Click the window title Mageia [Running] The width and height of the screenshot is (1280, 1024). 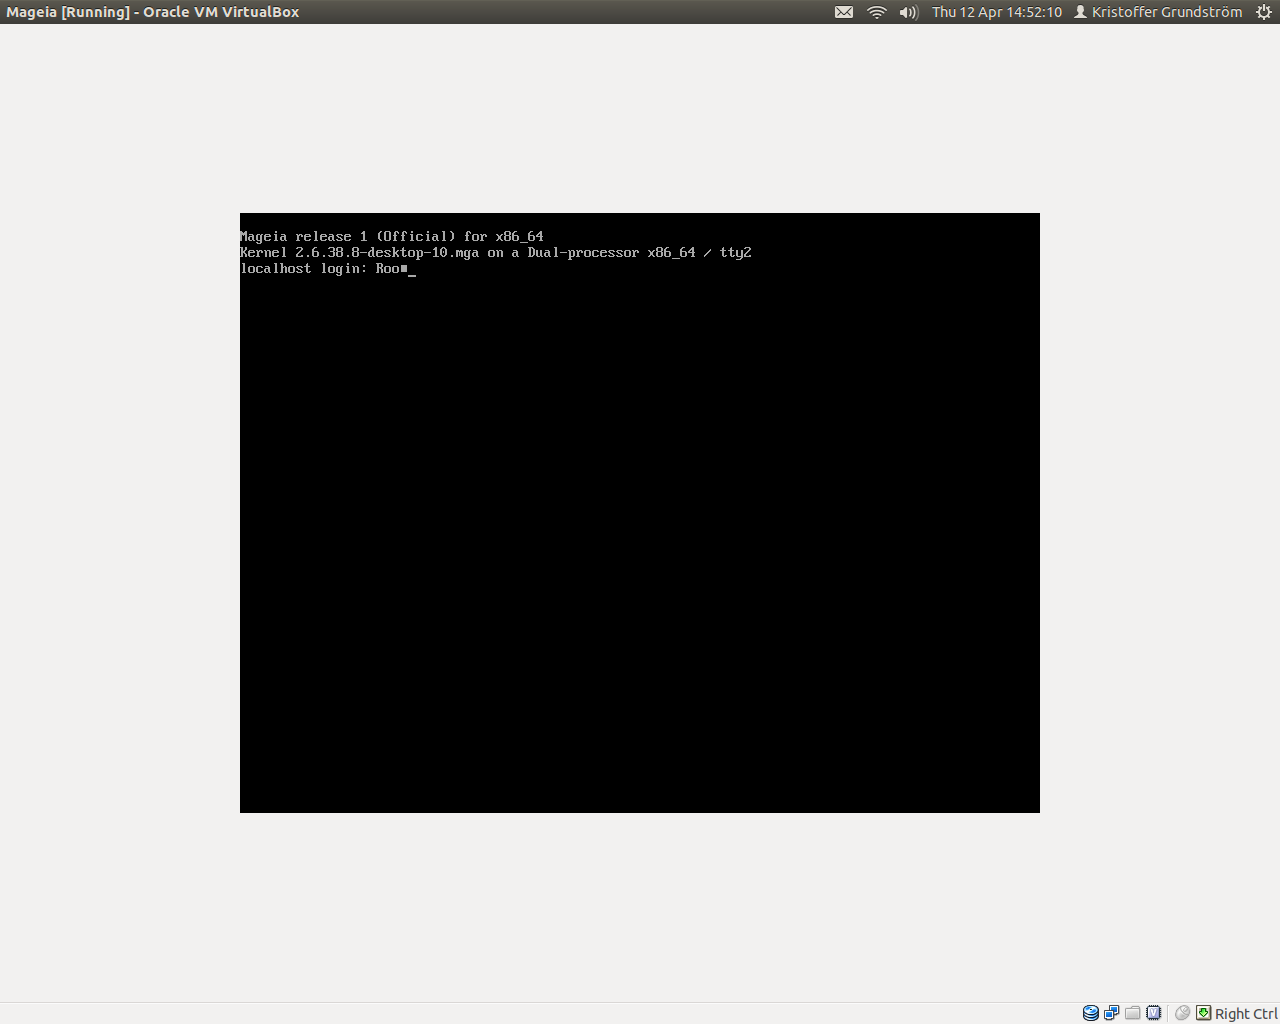[x=153, y=12]
